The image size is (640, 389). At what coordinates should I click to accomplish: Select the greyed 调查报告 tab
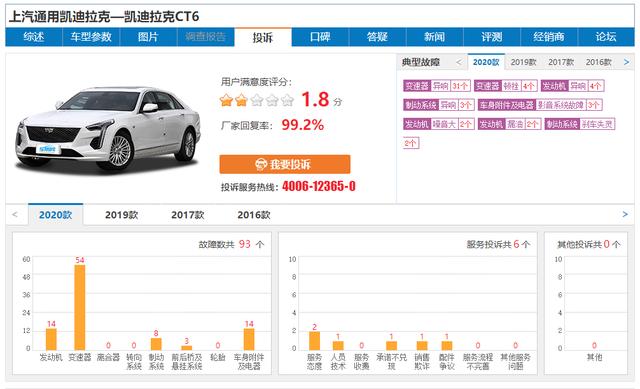(205, 37)
